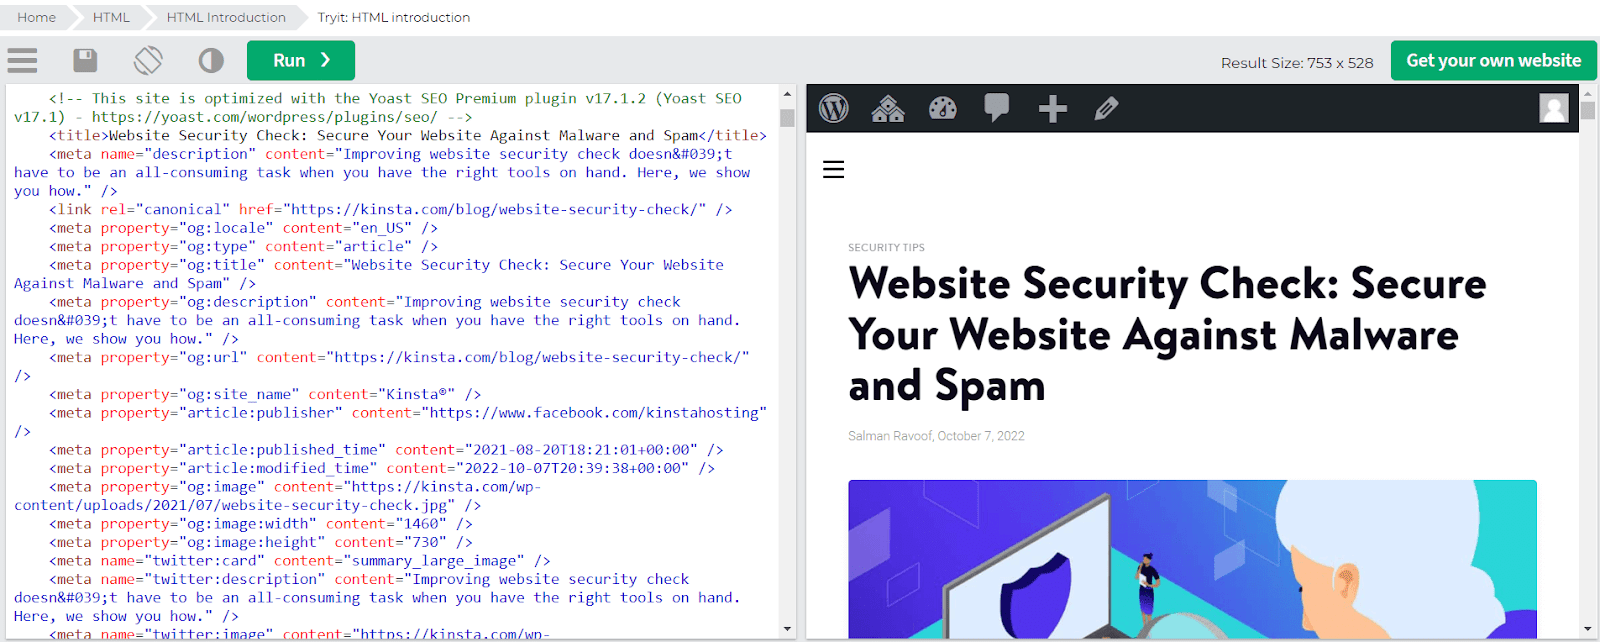The width and height of the screenshot is (1600, 642).
Task: Click the code editor scrollbar up arrow
Action: pyautogui.click(x=788, y=94)
